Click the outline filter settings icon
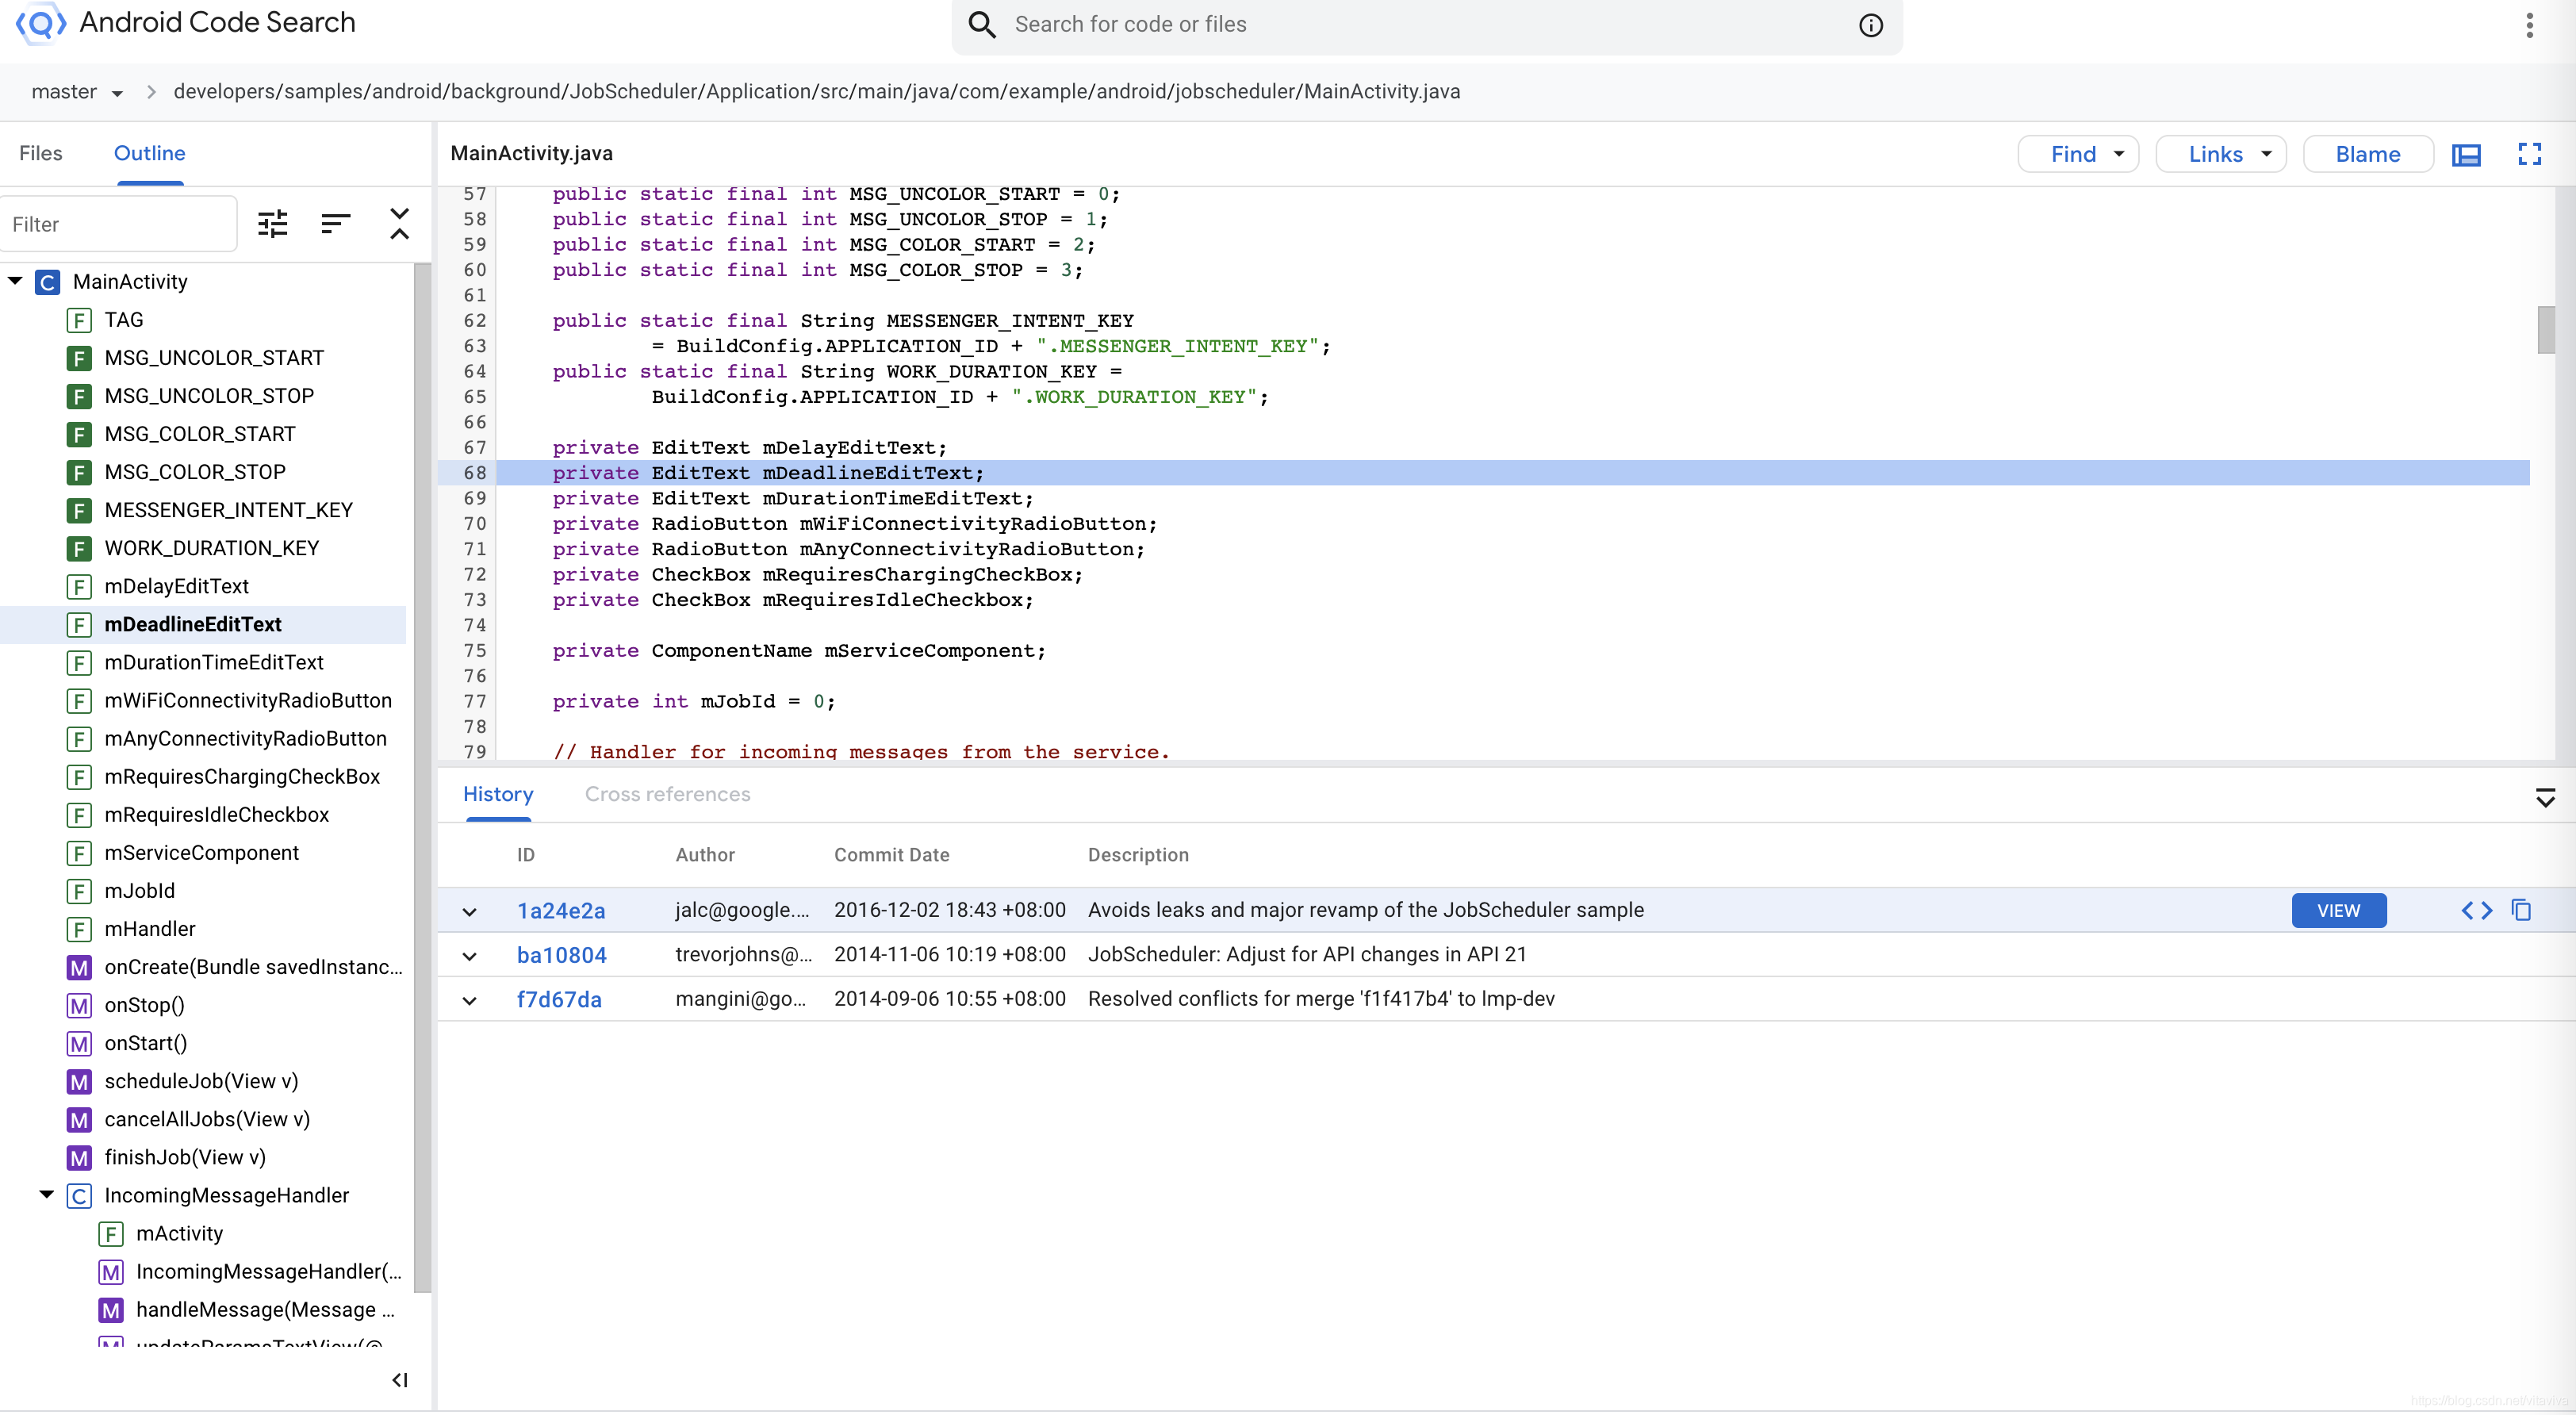This screenshot has height=1415, width=2576. click(x=272, y=223)
